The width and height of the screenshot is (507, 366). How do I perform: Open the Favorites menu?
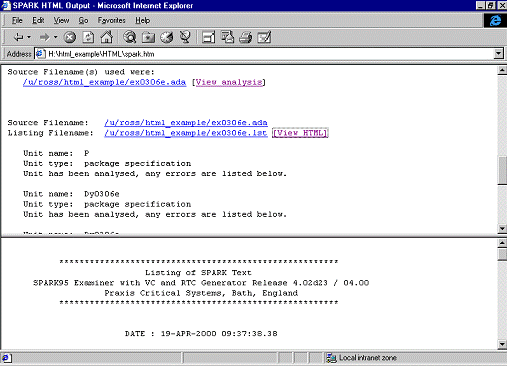112,20
